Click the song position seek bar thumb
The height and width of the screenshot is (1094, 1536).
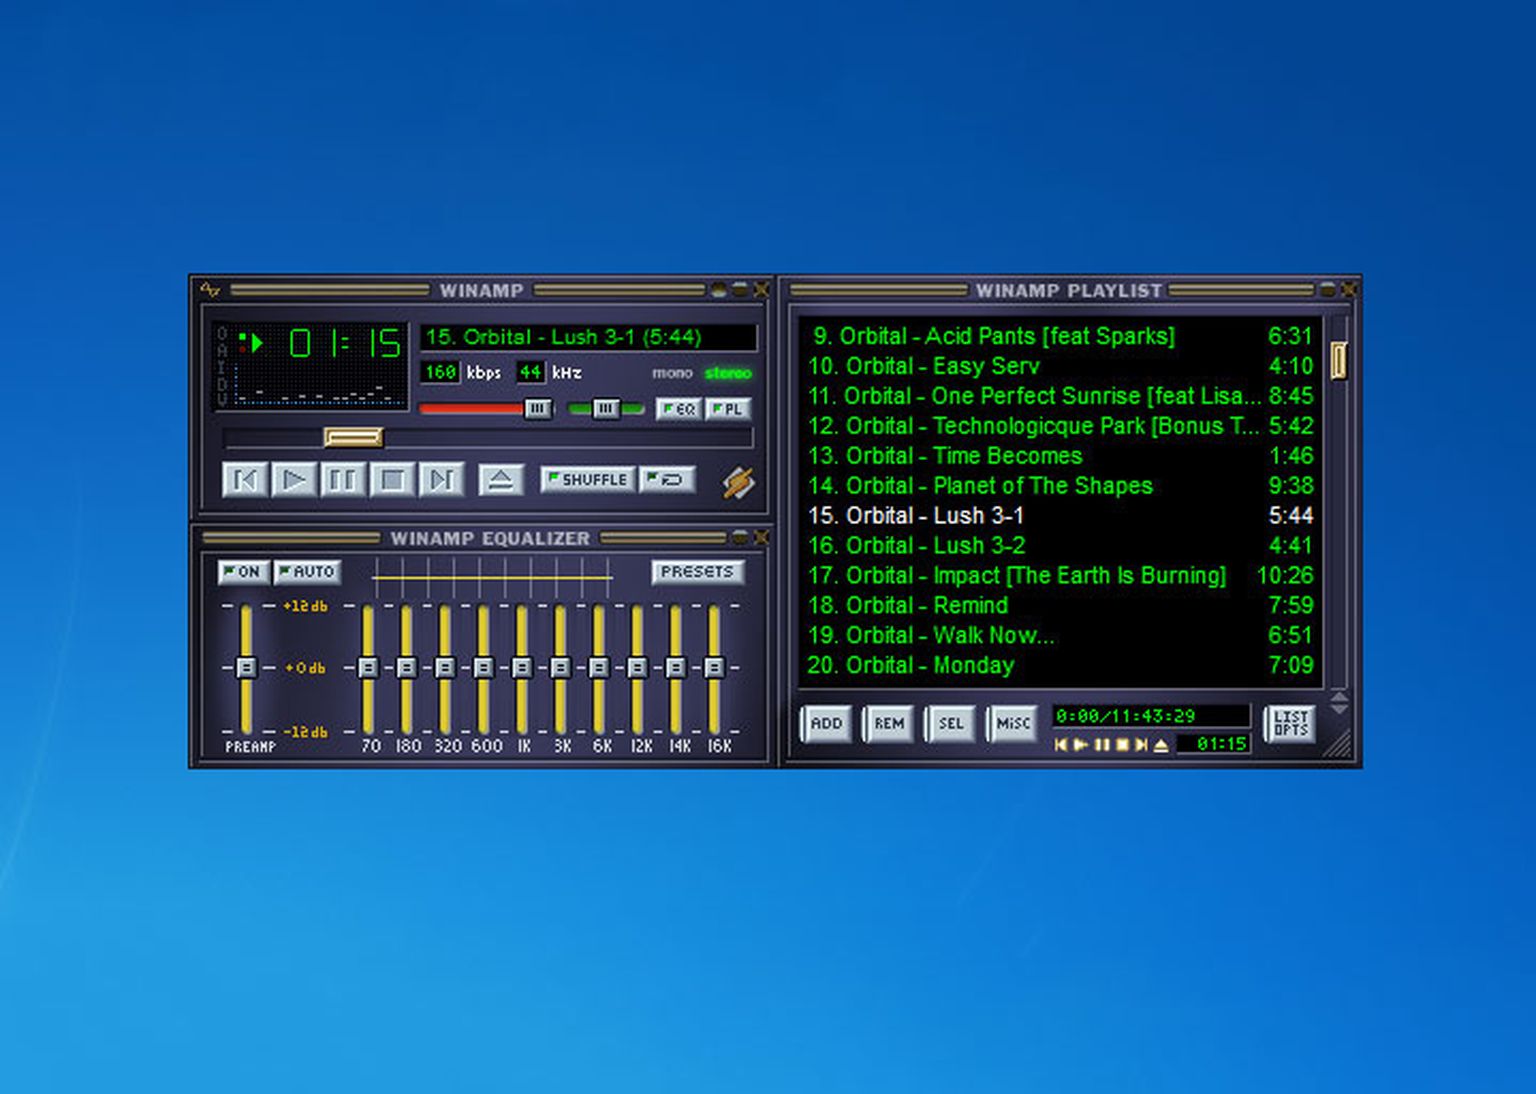point(354,437)
